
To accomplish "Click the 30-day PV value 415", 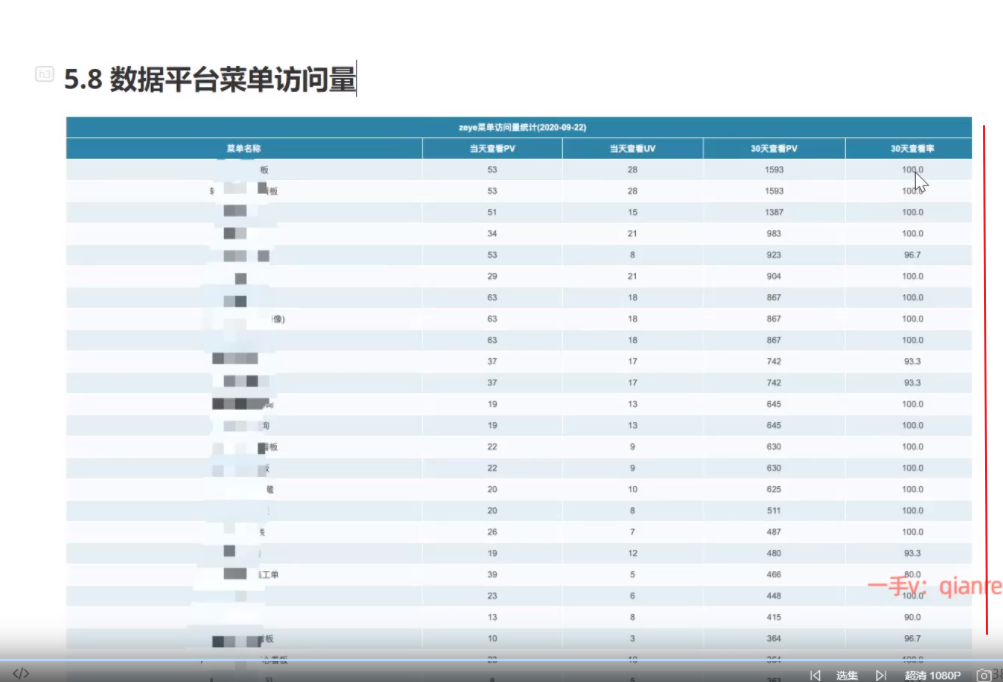I will pos(774,617).
